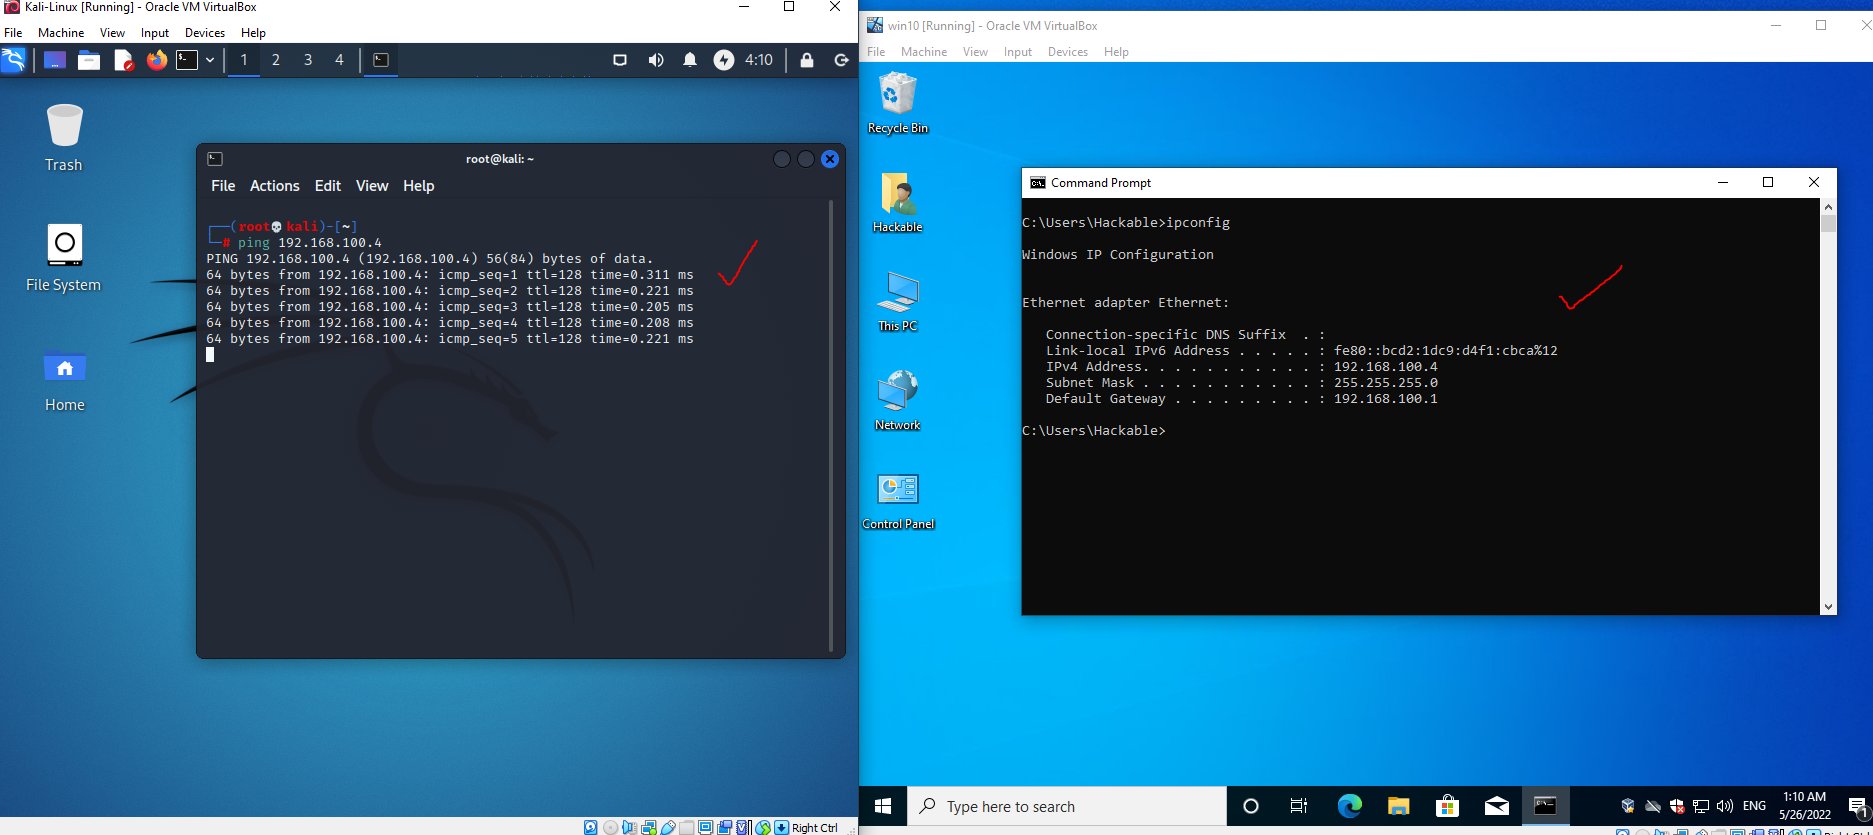Select the running terminal task button in Kali panel
This screenshot has height=835, width=1873.
coord(380,60)
